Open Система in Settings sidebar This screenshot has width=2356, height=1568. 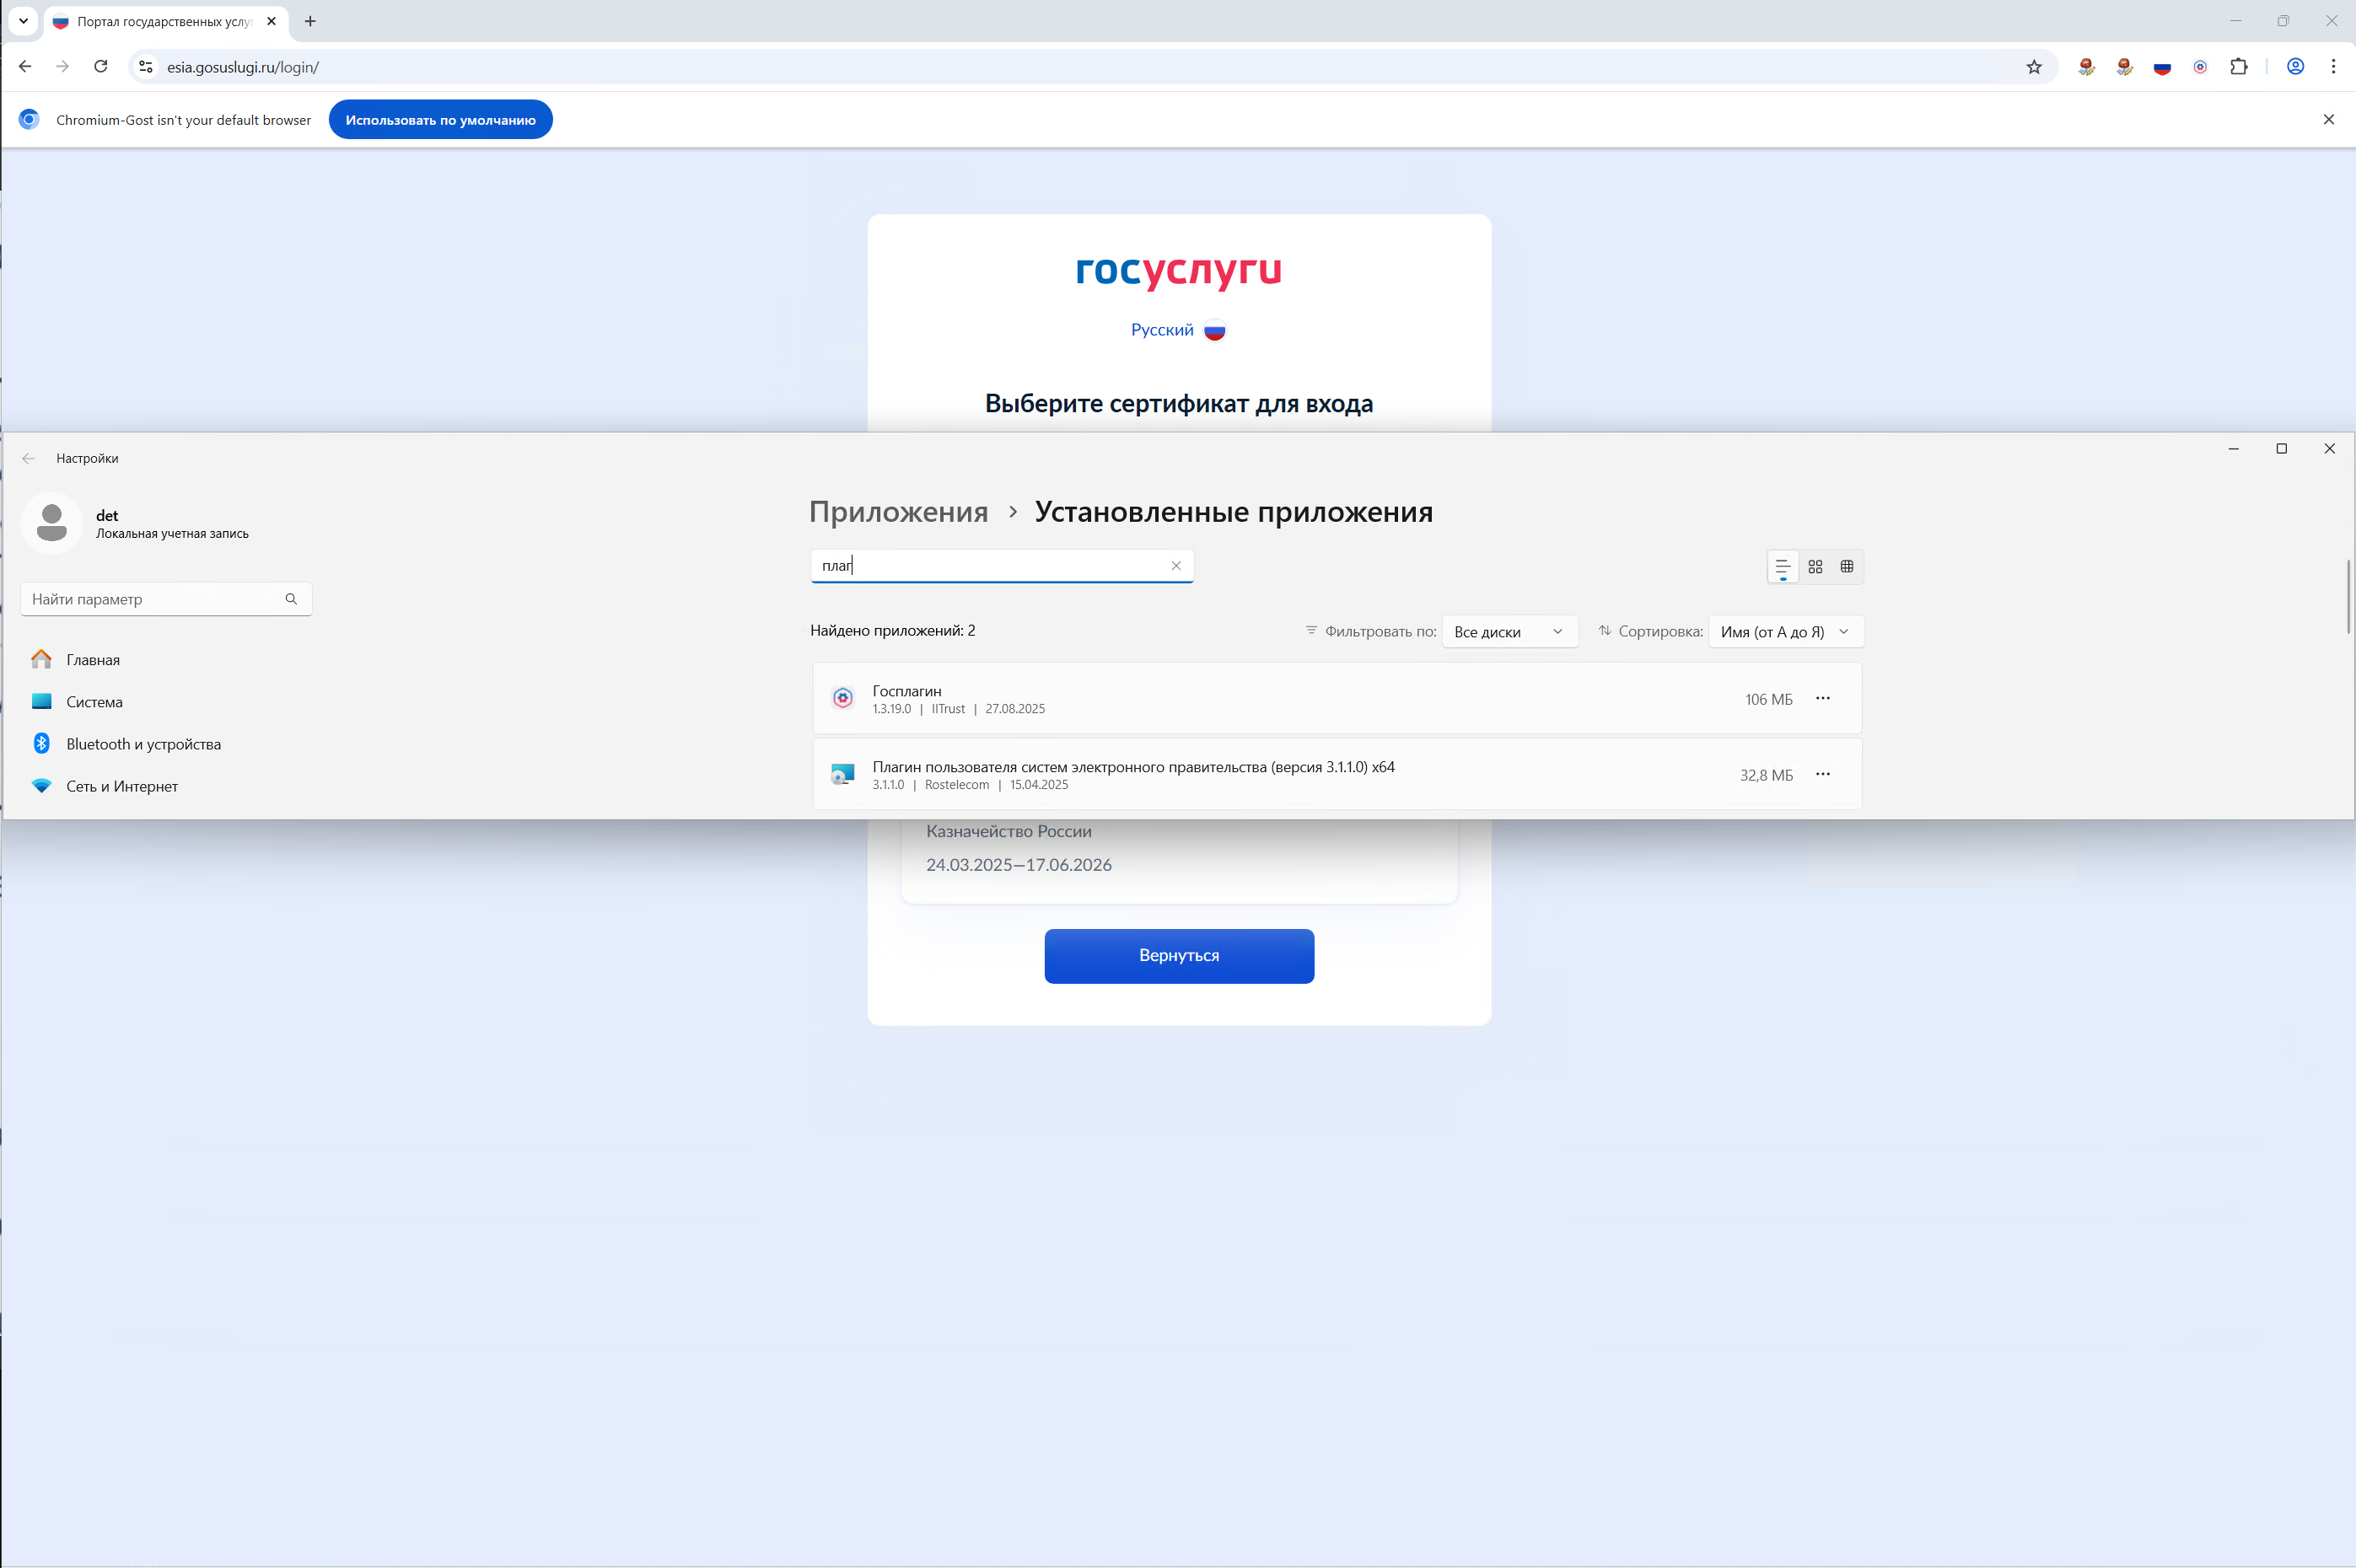coord(94,701)
